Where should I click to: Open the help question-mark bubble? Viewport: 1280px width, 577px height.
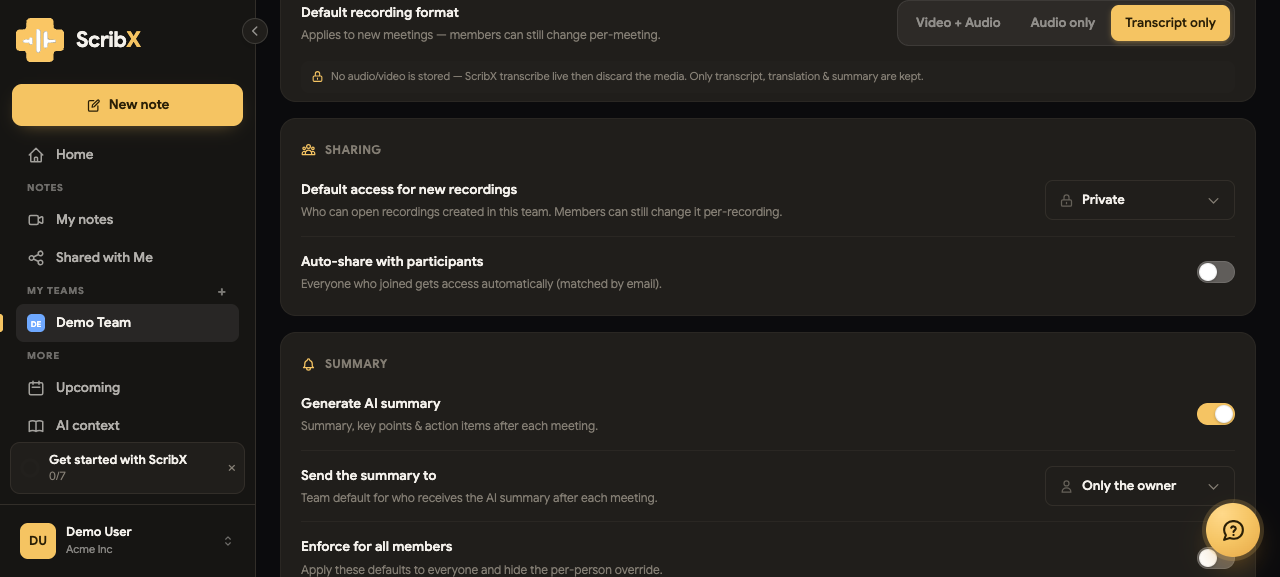tap(1233, 530)
